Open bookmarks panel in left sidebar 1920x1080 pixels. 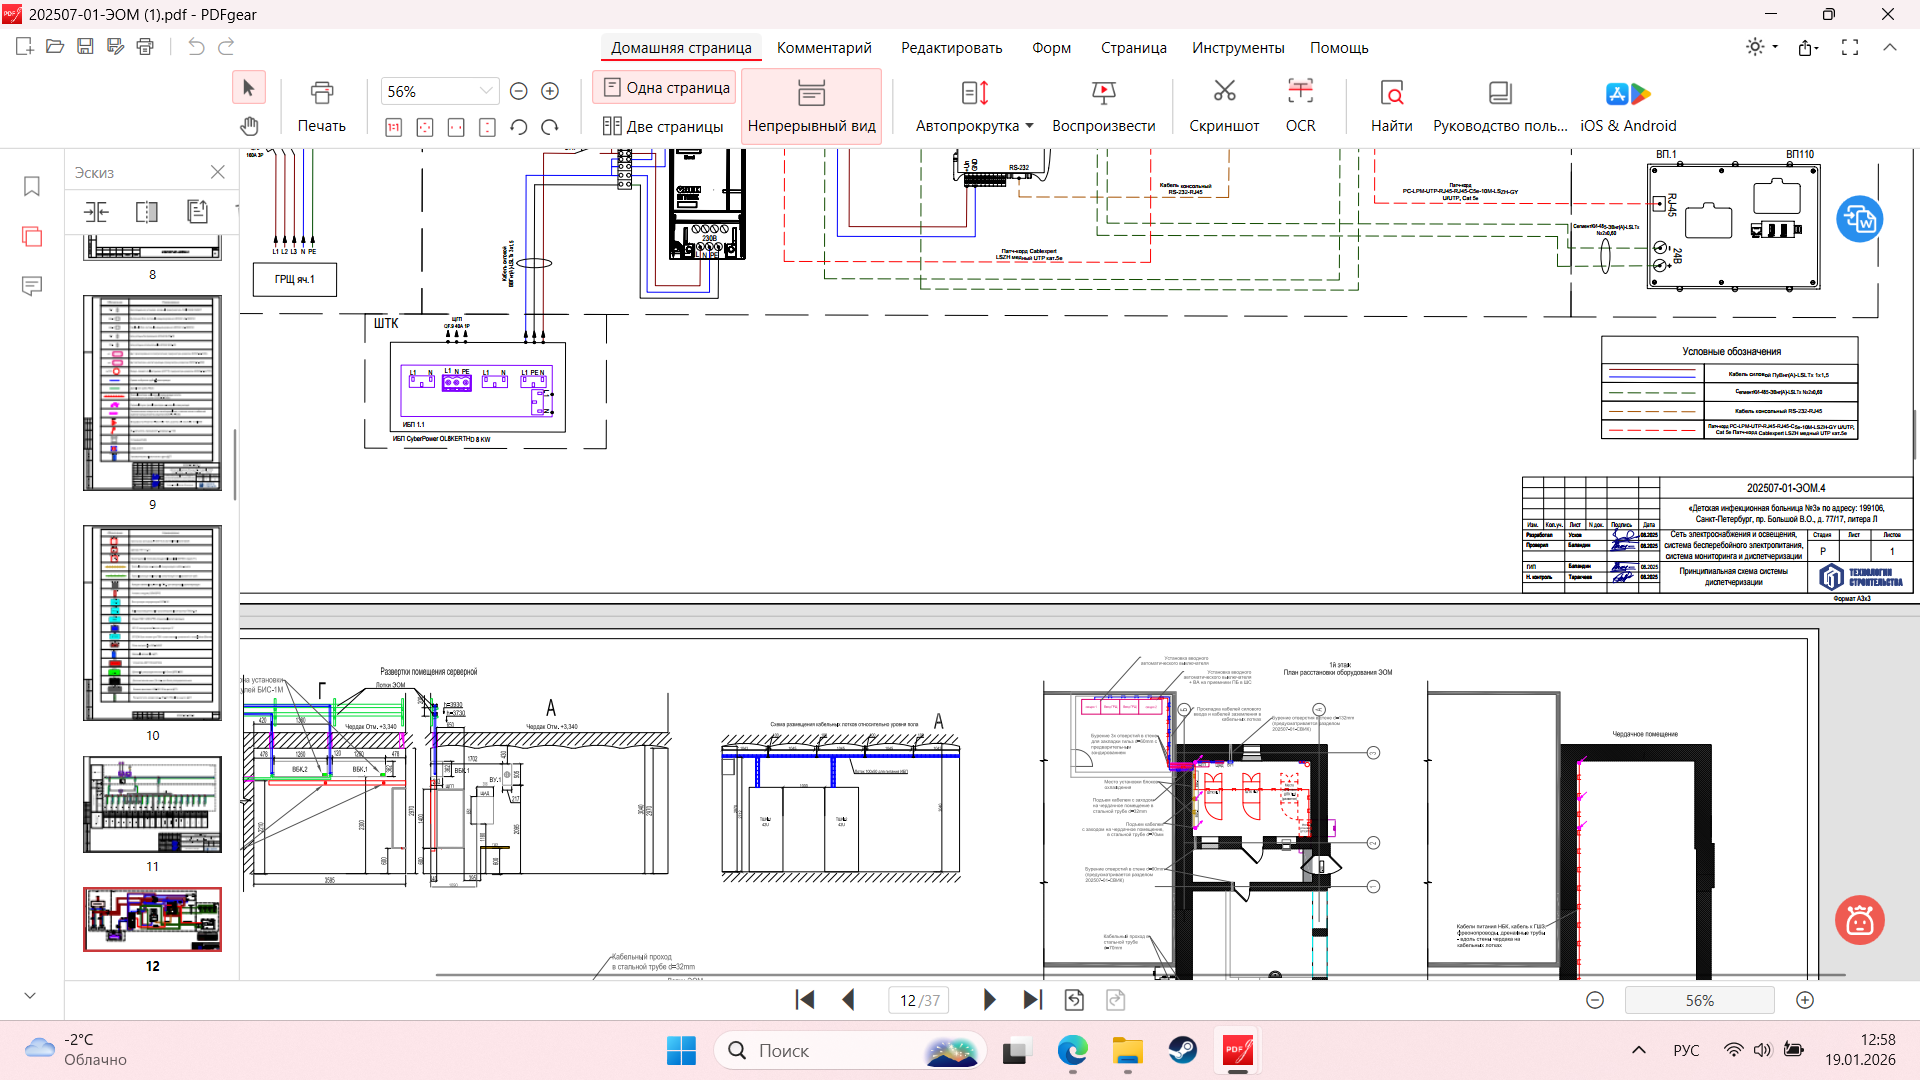pyautogui.click(x=32, y=187)
